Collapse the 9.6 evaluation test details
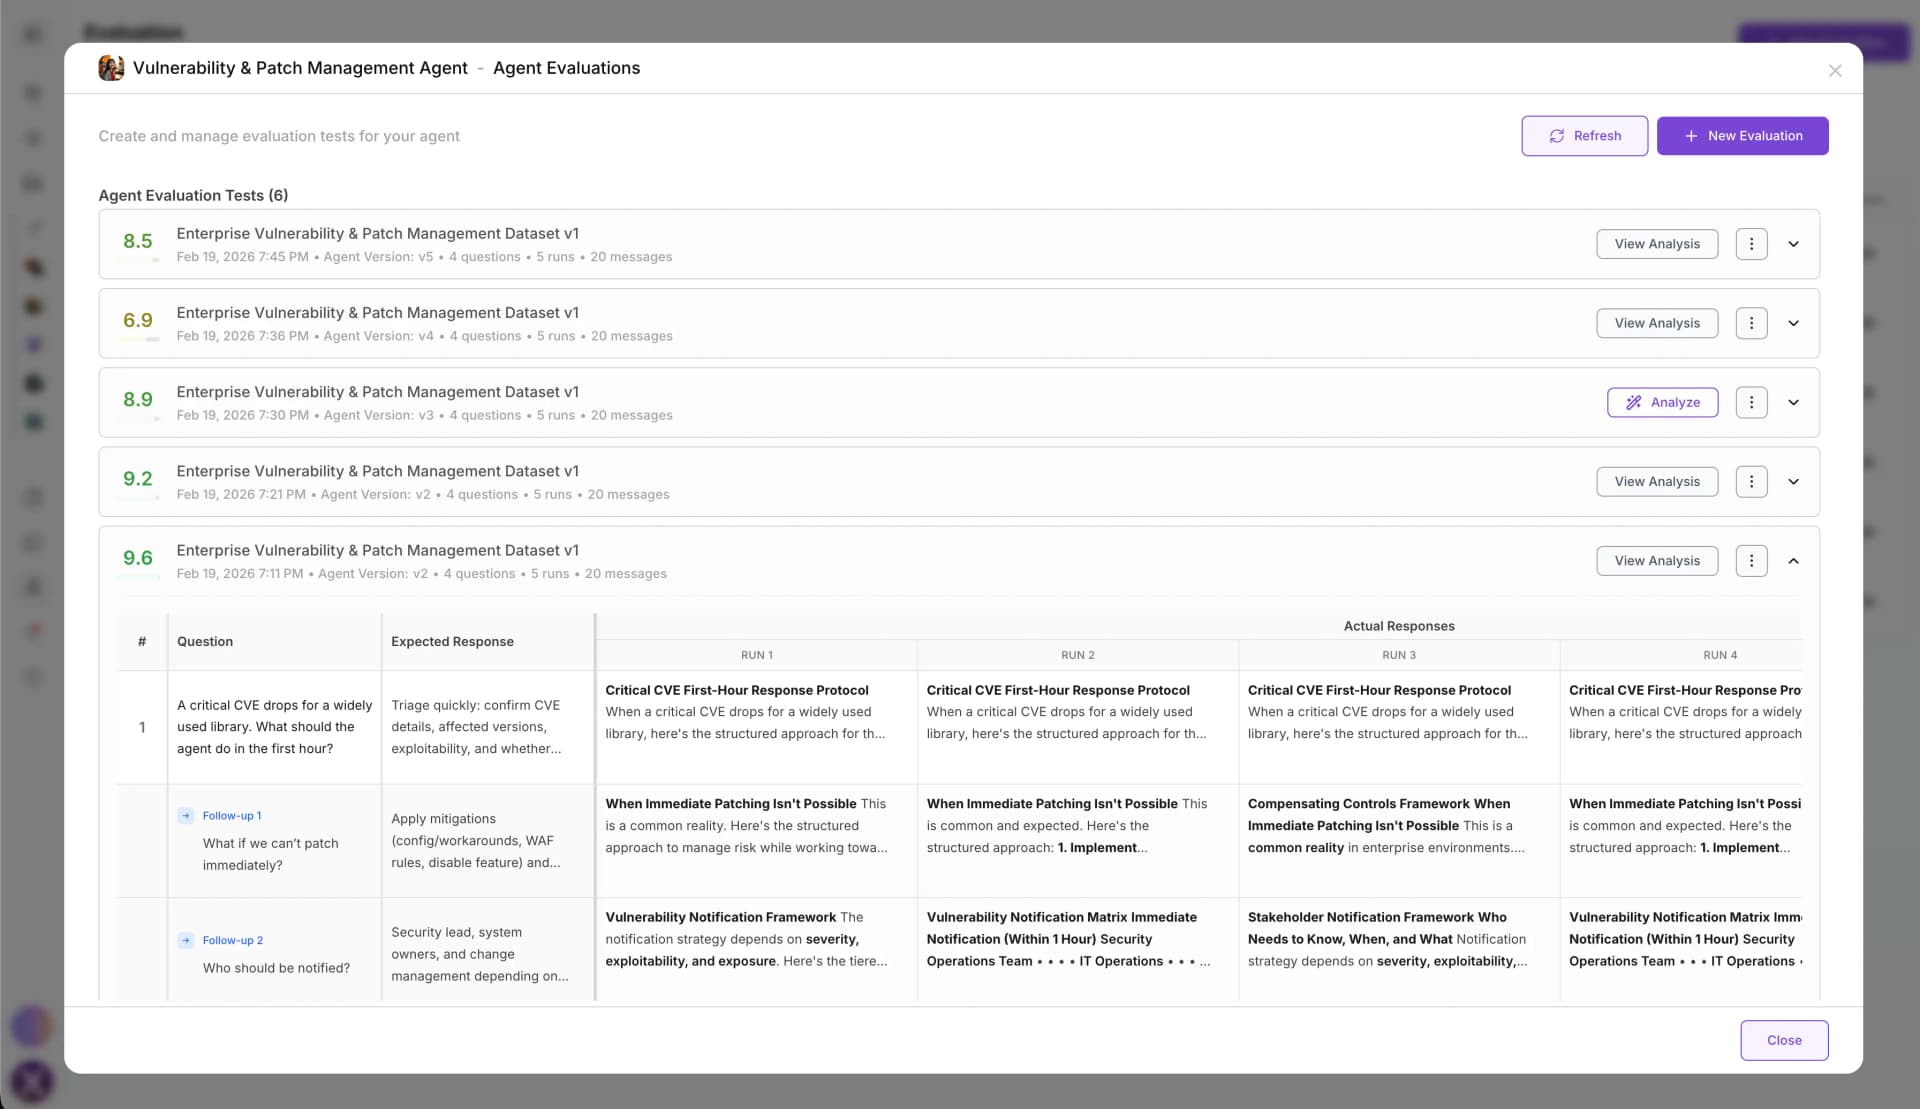Viewport: 1920px width, 1109px height. click(1793, 561)
